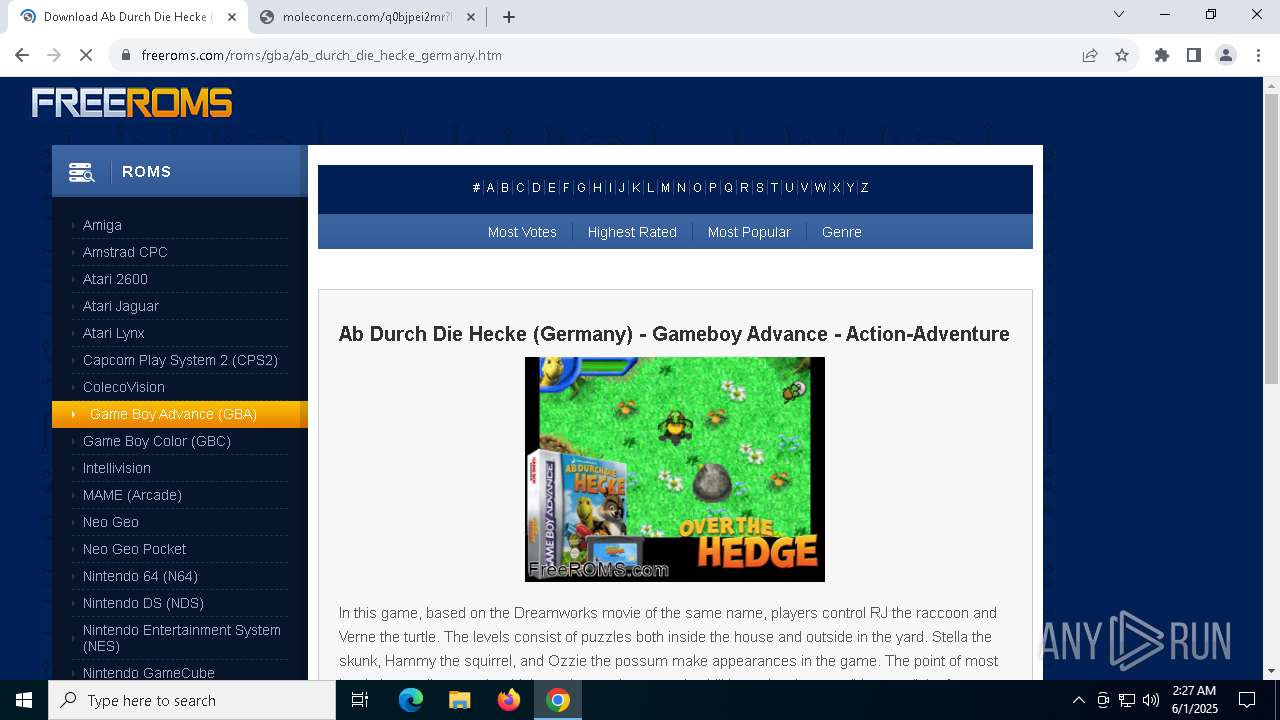Stop loading the page
The width and height of the screenshot is (1280, 720).
click(x=86, y=55)
